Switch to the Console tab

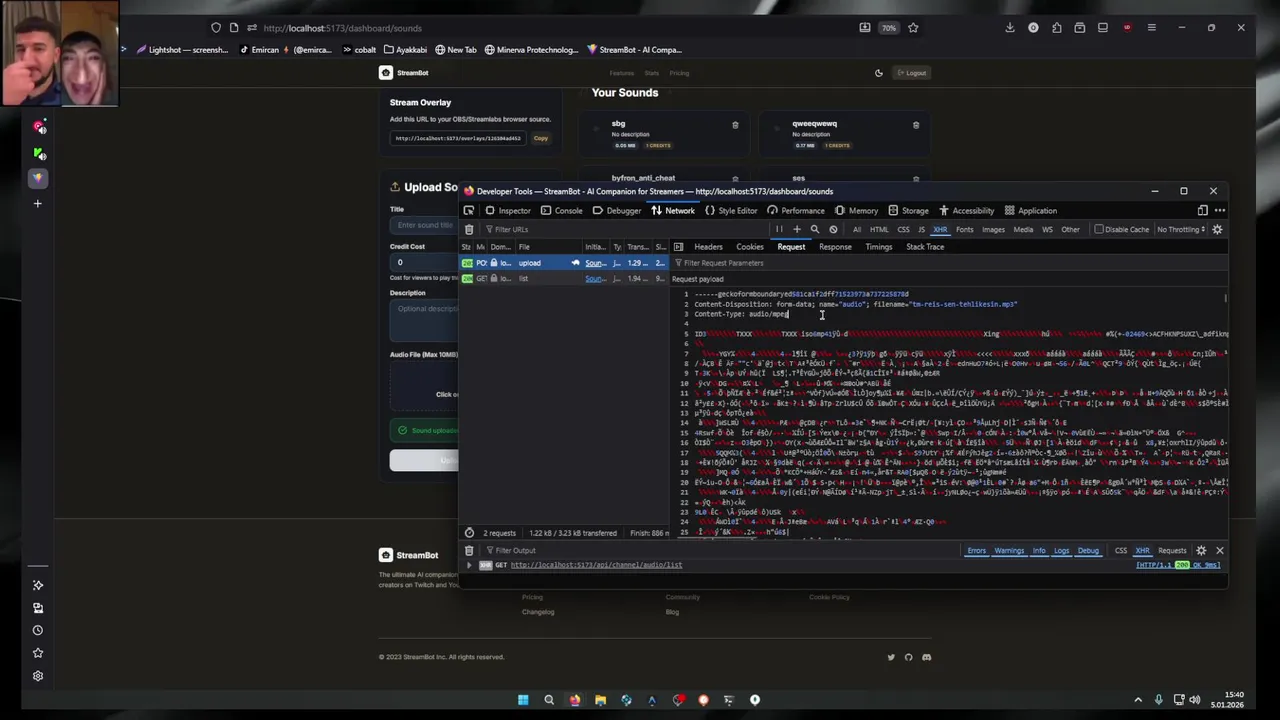(561, 211)
